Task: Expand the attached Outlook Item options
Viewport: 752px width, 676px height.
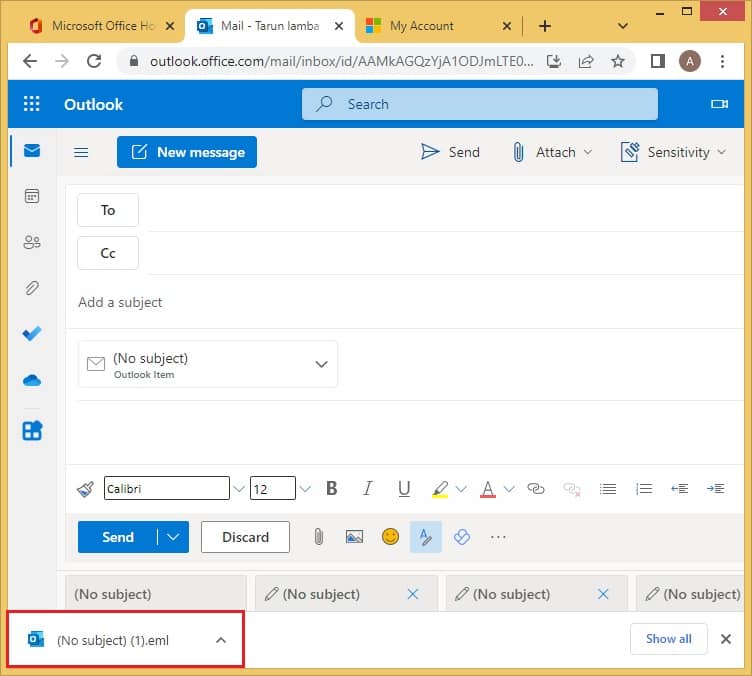Action: (321, 364)
